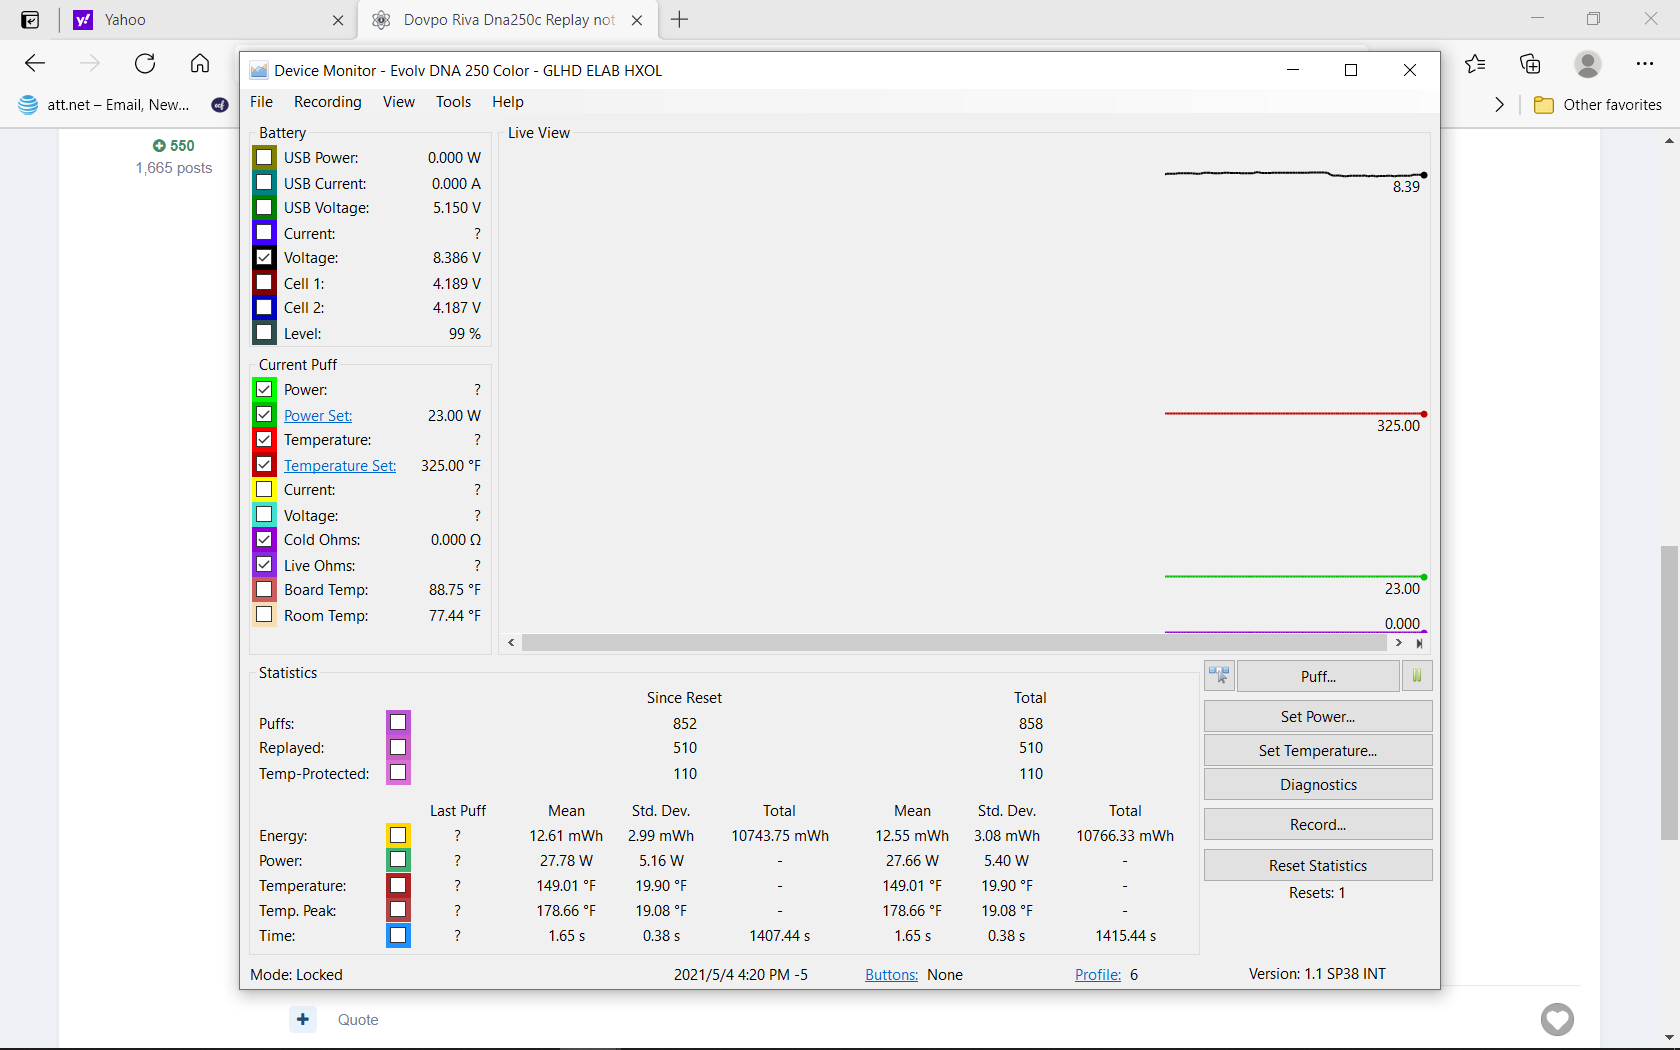Open the browser collections icon

pos(1530,64)
